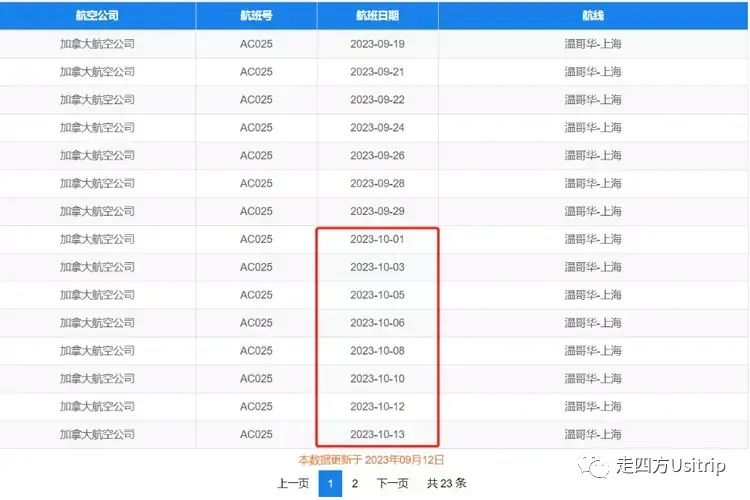The image size is (750, 500).
Task: Click 加拿大航空公司 in the 2023-09-26 row
Action: (x=97, y=156)
